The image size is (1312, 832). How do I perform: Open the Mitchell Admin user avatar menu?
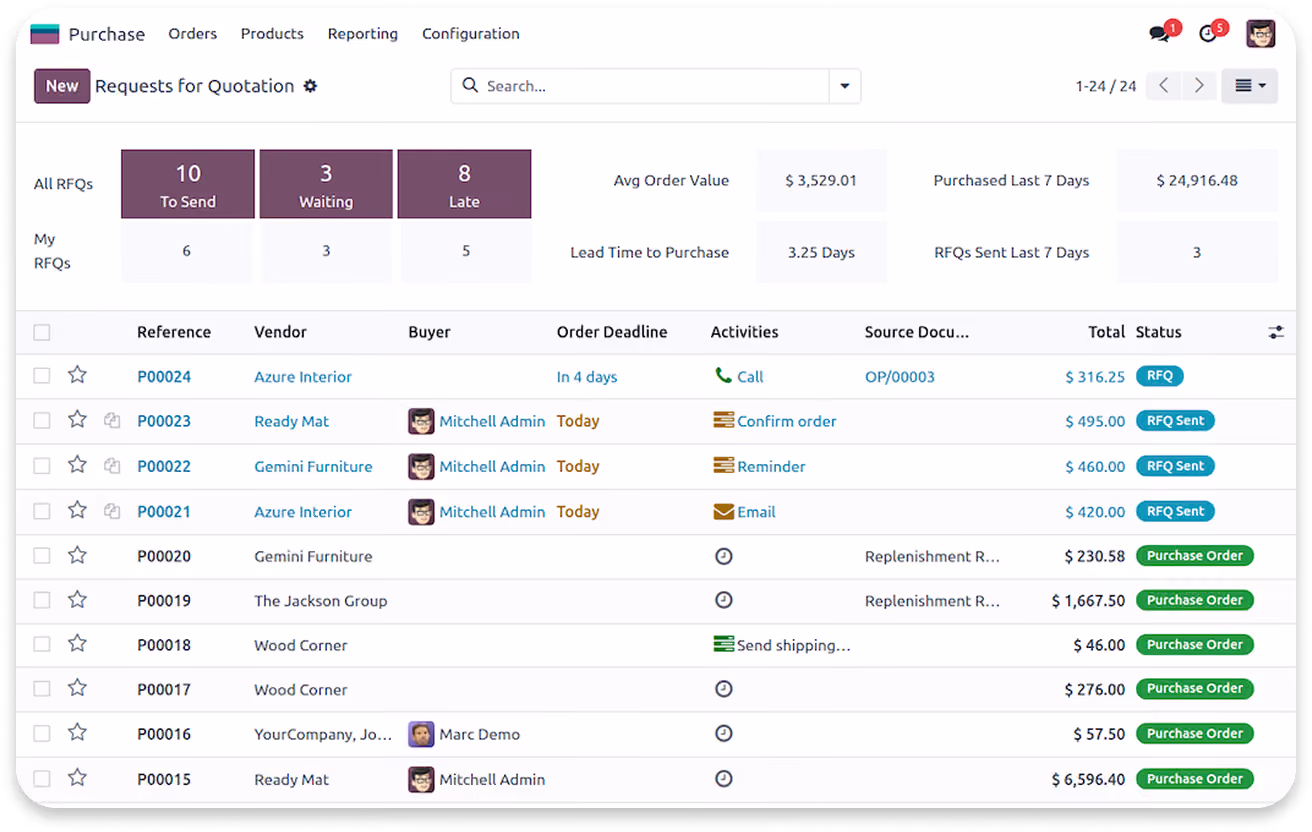tap(1261, 34)
